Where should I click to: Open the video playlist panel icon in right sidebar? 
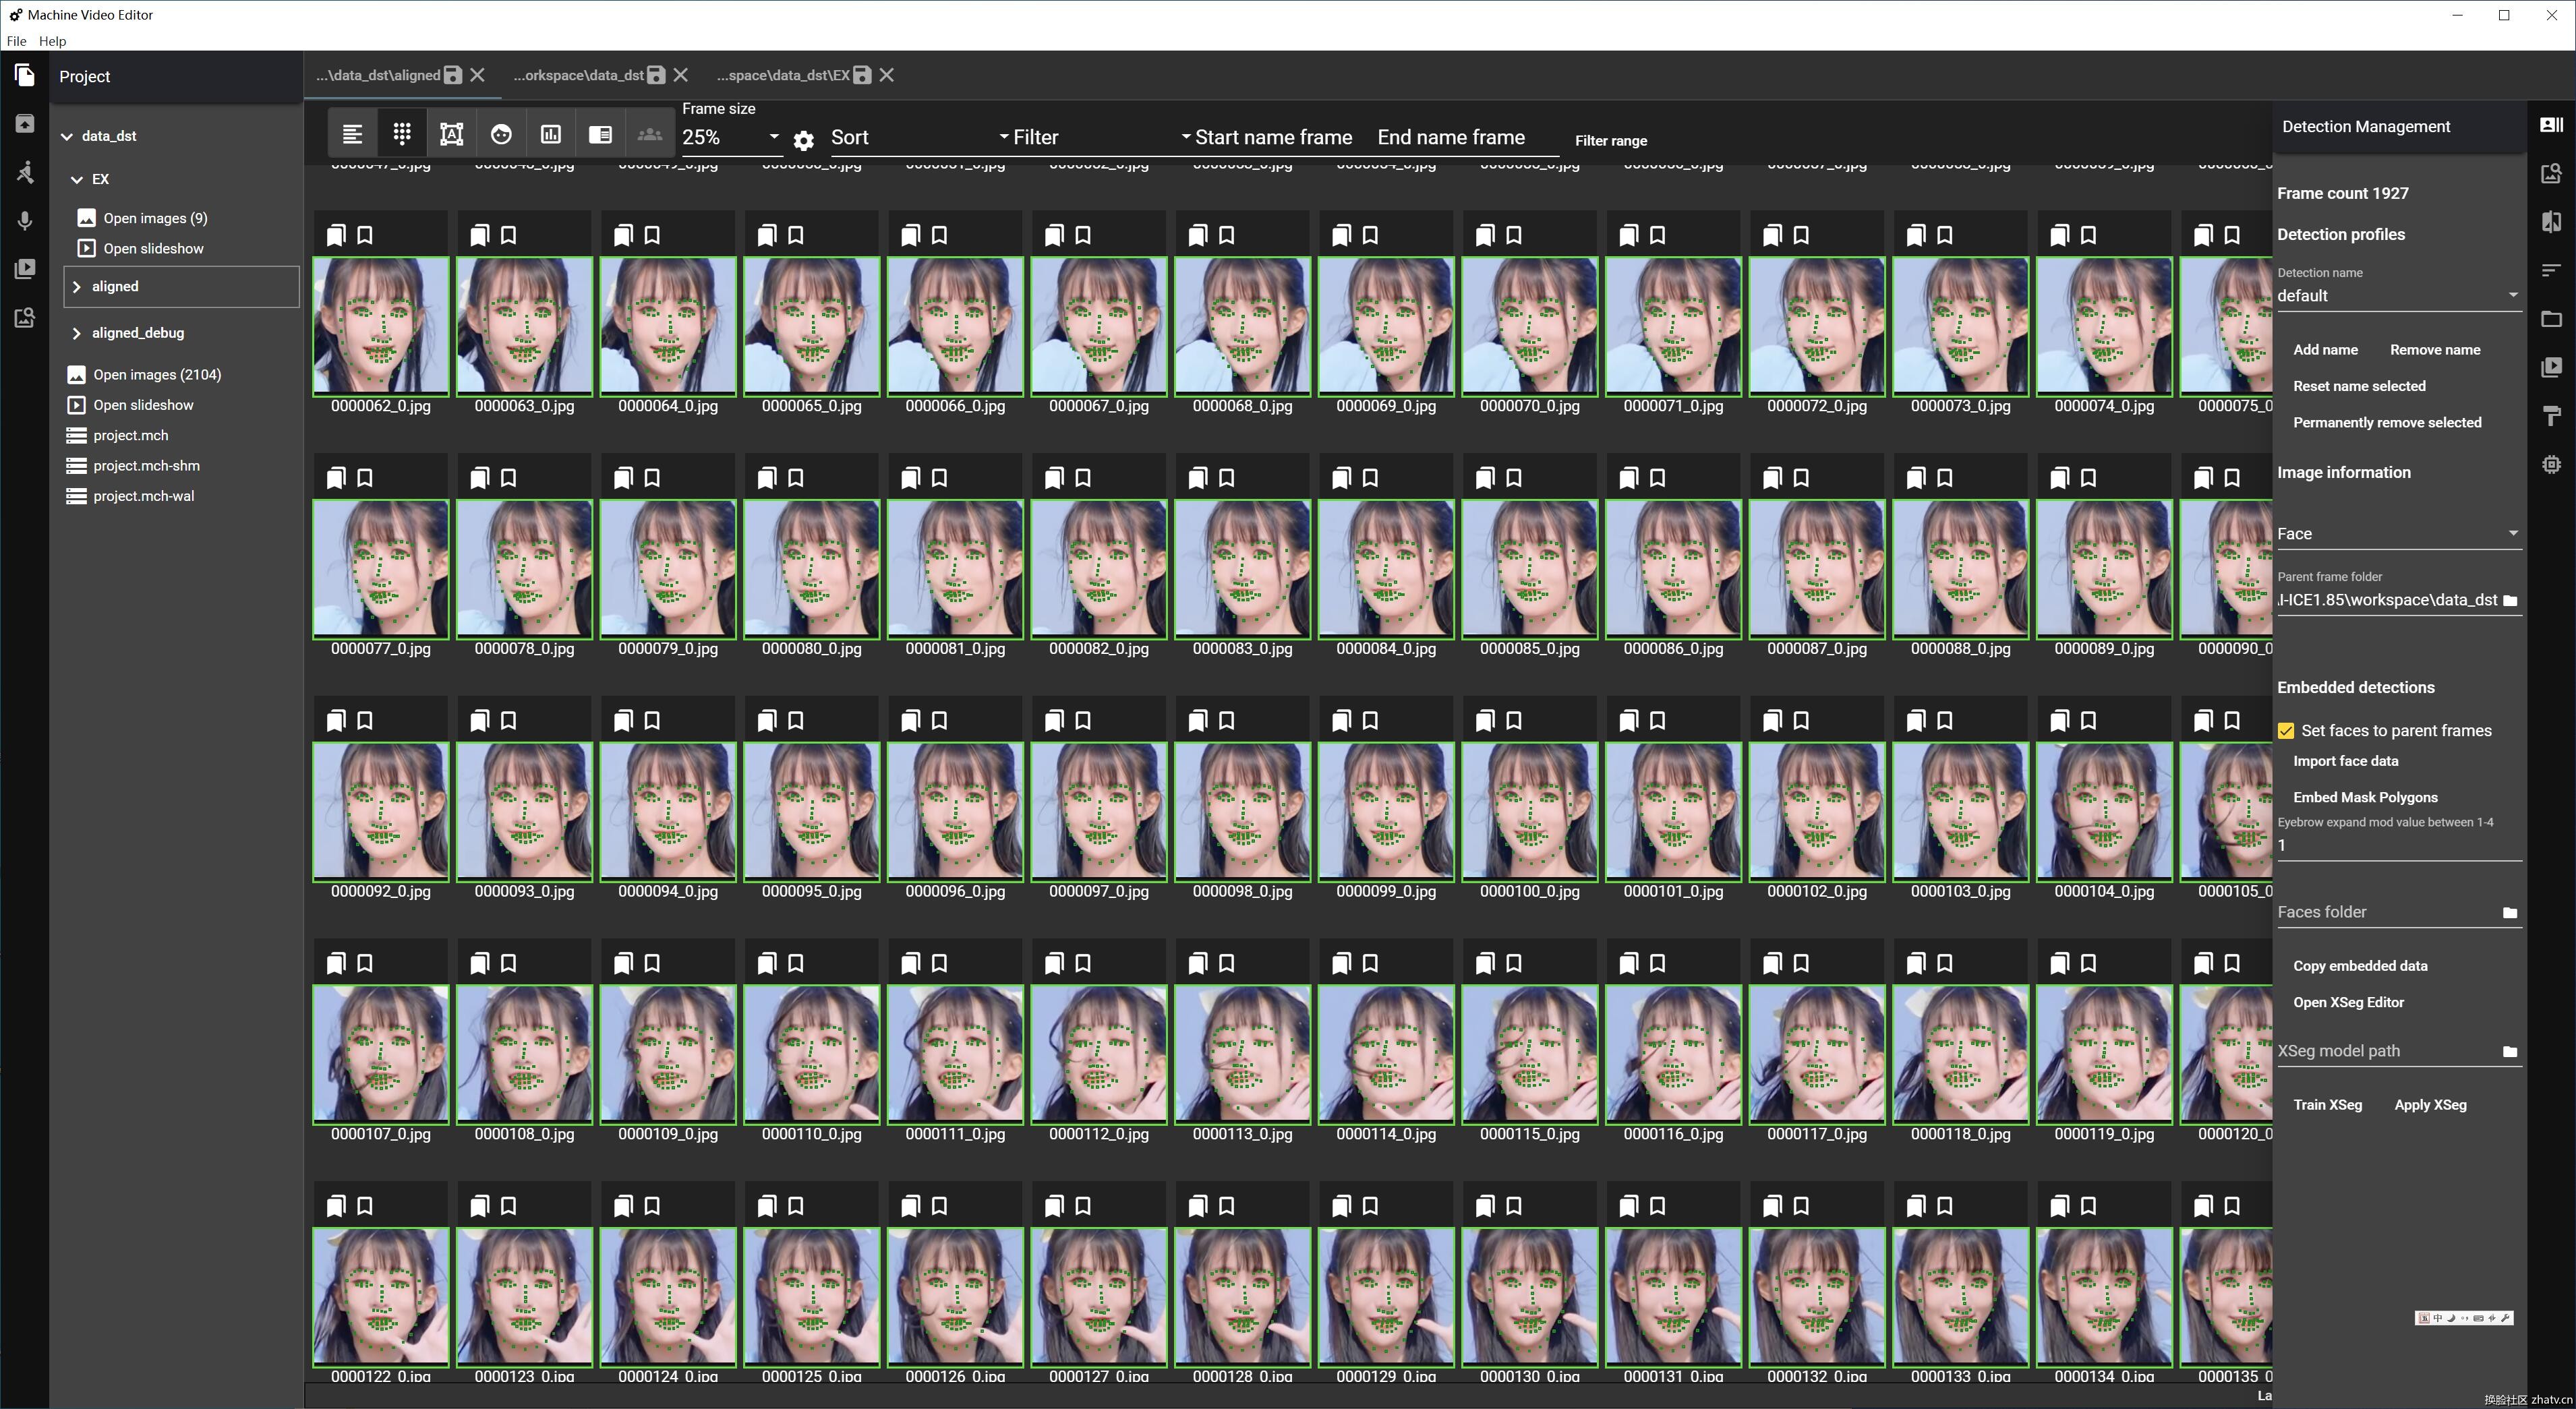(x=2551, y=367)
